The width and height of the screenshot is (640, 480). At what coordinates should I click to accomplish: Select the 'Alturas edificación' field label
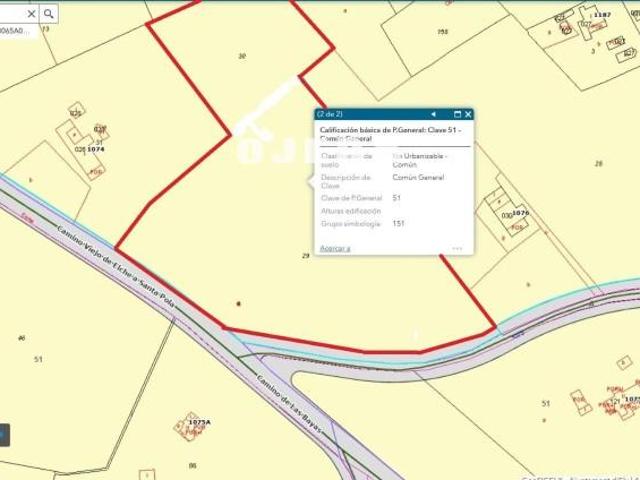click(x=351, y=211)
